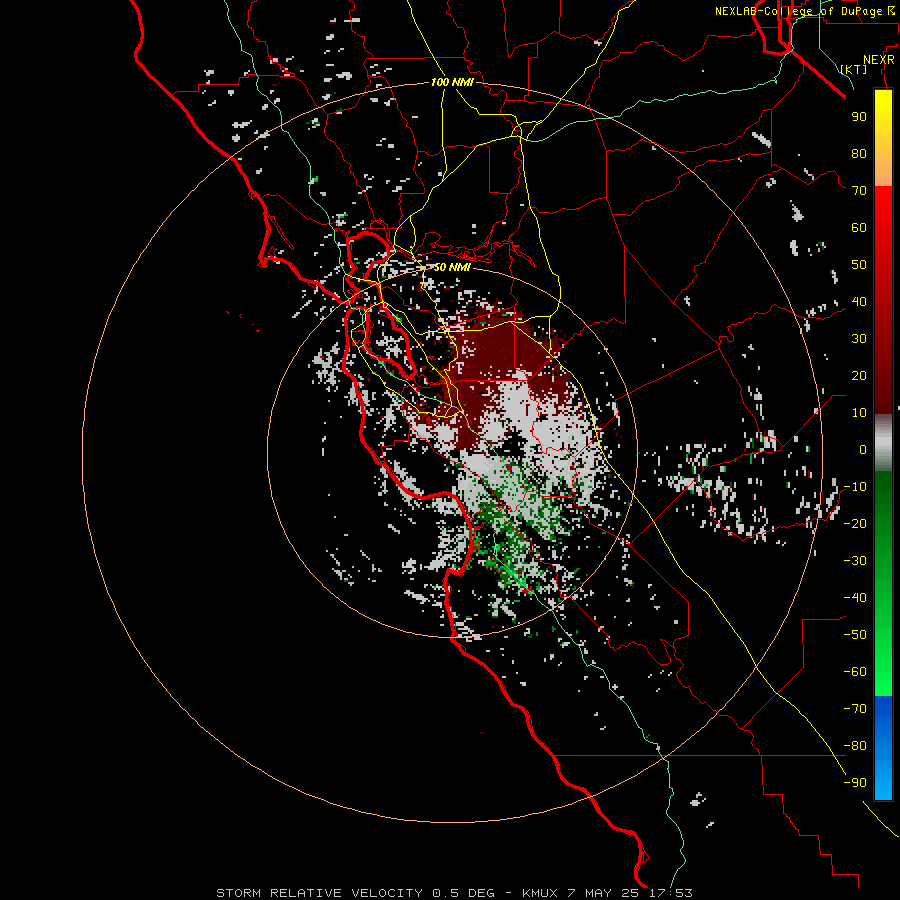Click the "50 NMI" range ring label
This screenshot has height=900, width=900.
(x=452, y=267)
